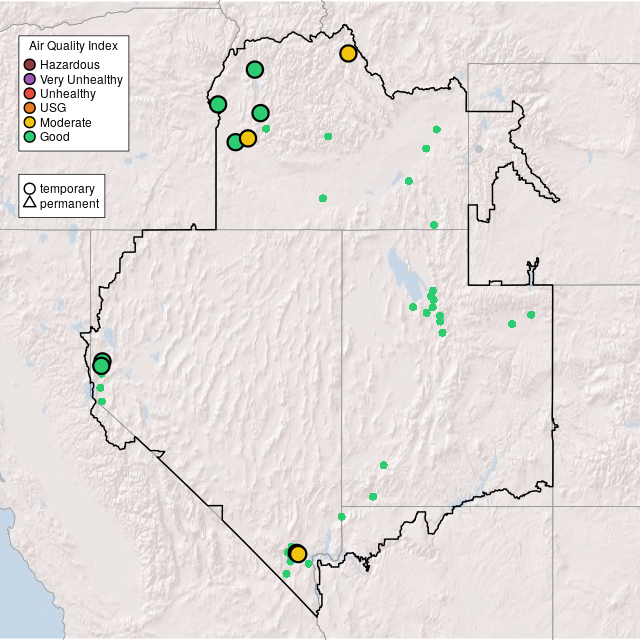Image resolution: width=640 pixels, height=640 pixels.
Task: Select the yellow marker touching a green marker in the northwest
Action: tap(248, 138)
